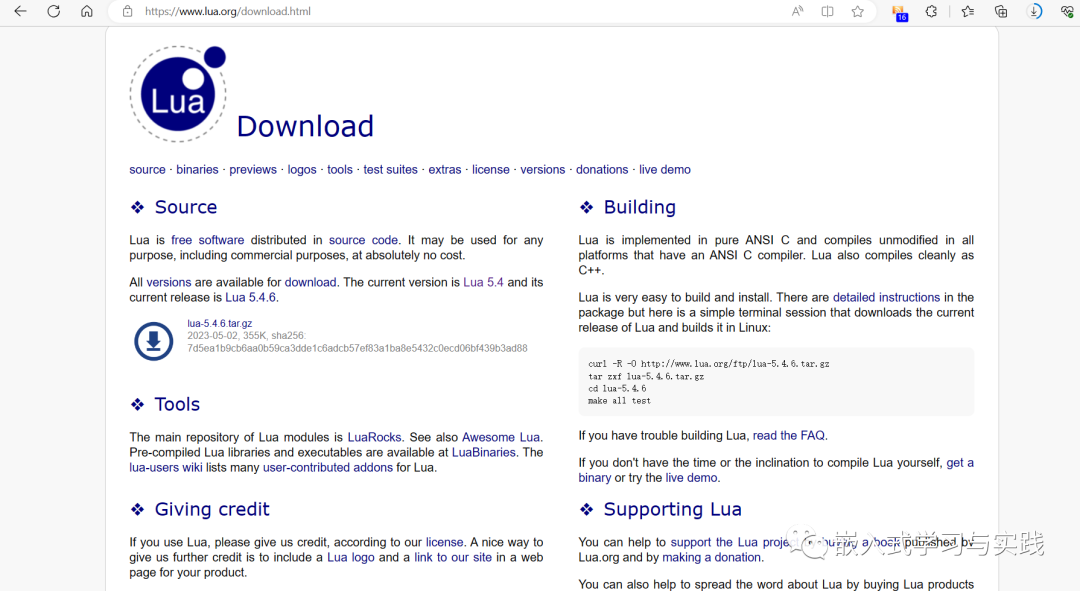1080x591 pixels.
Task: Click the sha256 hash text
Action: click(x=357, y=348)
